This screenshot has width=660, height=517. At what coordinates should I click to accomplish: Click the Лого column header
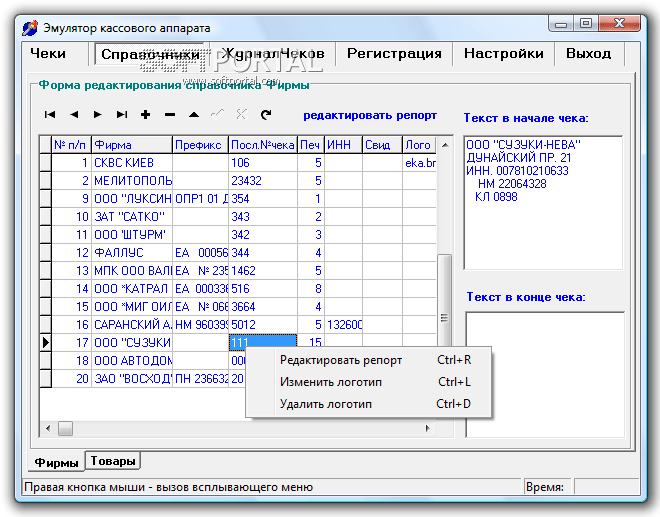[x=419, y=145]
